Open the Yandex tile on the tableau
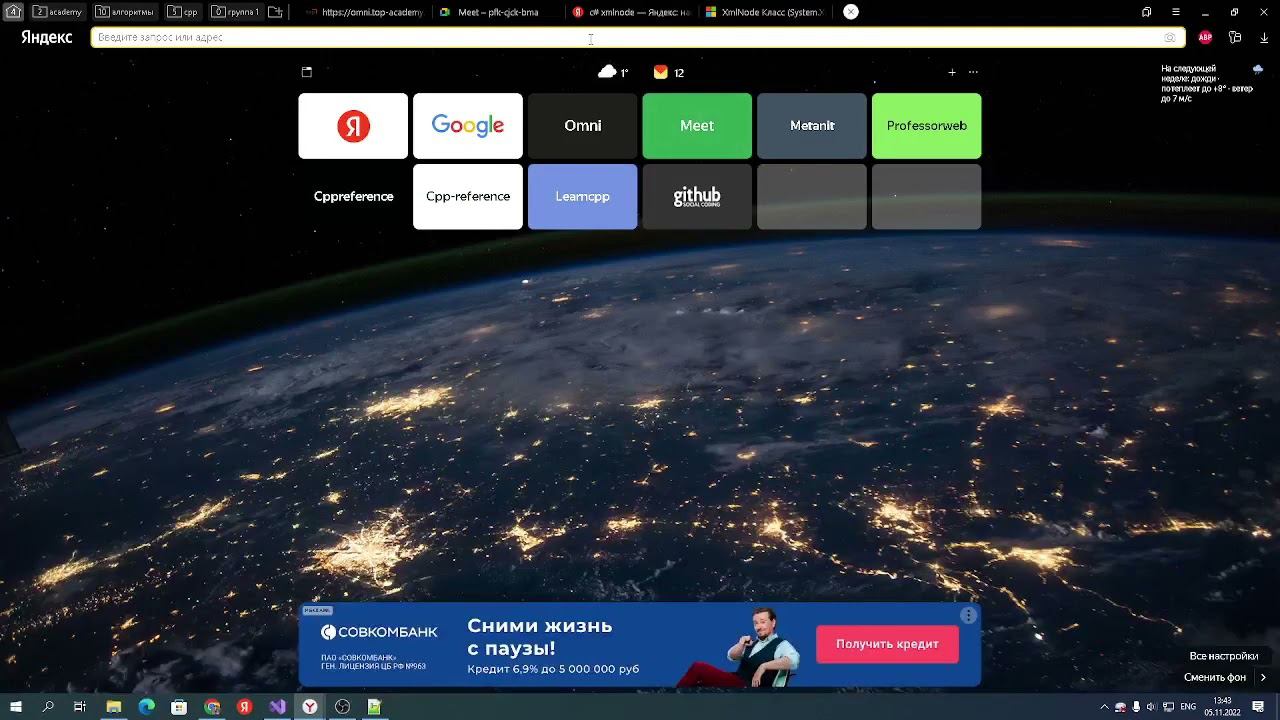 click(353, 126)
